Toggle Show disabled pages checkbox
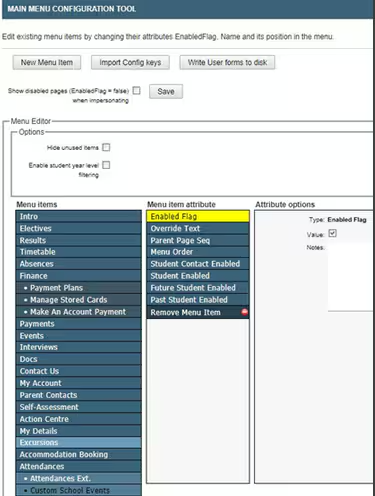The height and width of the screenshot is (496, 375). click(137, 90)
